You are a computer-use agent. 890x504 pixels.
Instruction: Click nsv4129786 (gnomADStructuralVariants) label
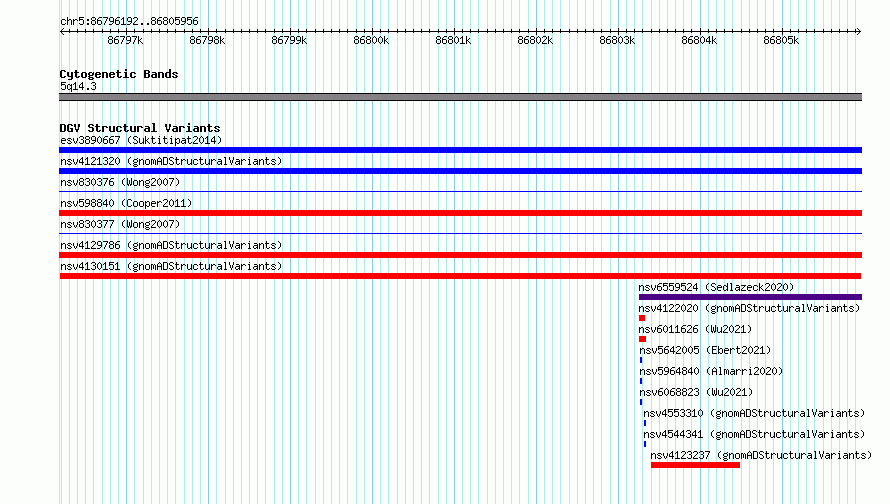[x=171, y=245]
